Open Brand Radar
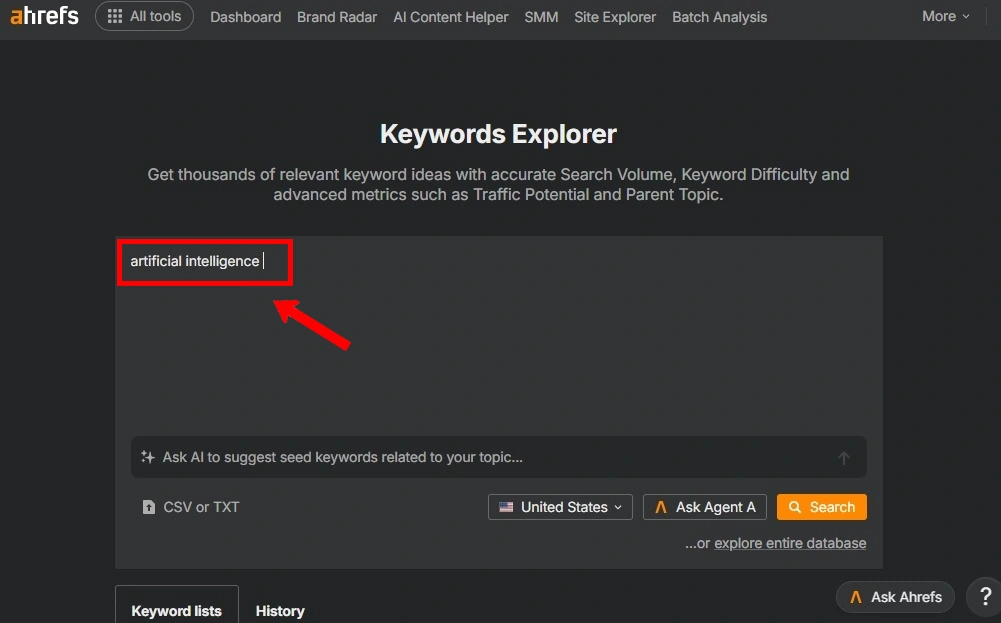1001x623 pixels. 337,17
